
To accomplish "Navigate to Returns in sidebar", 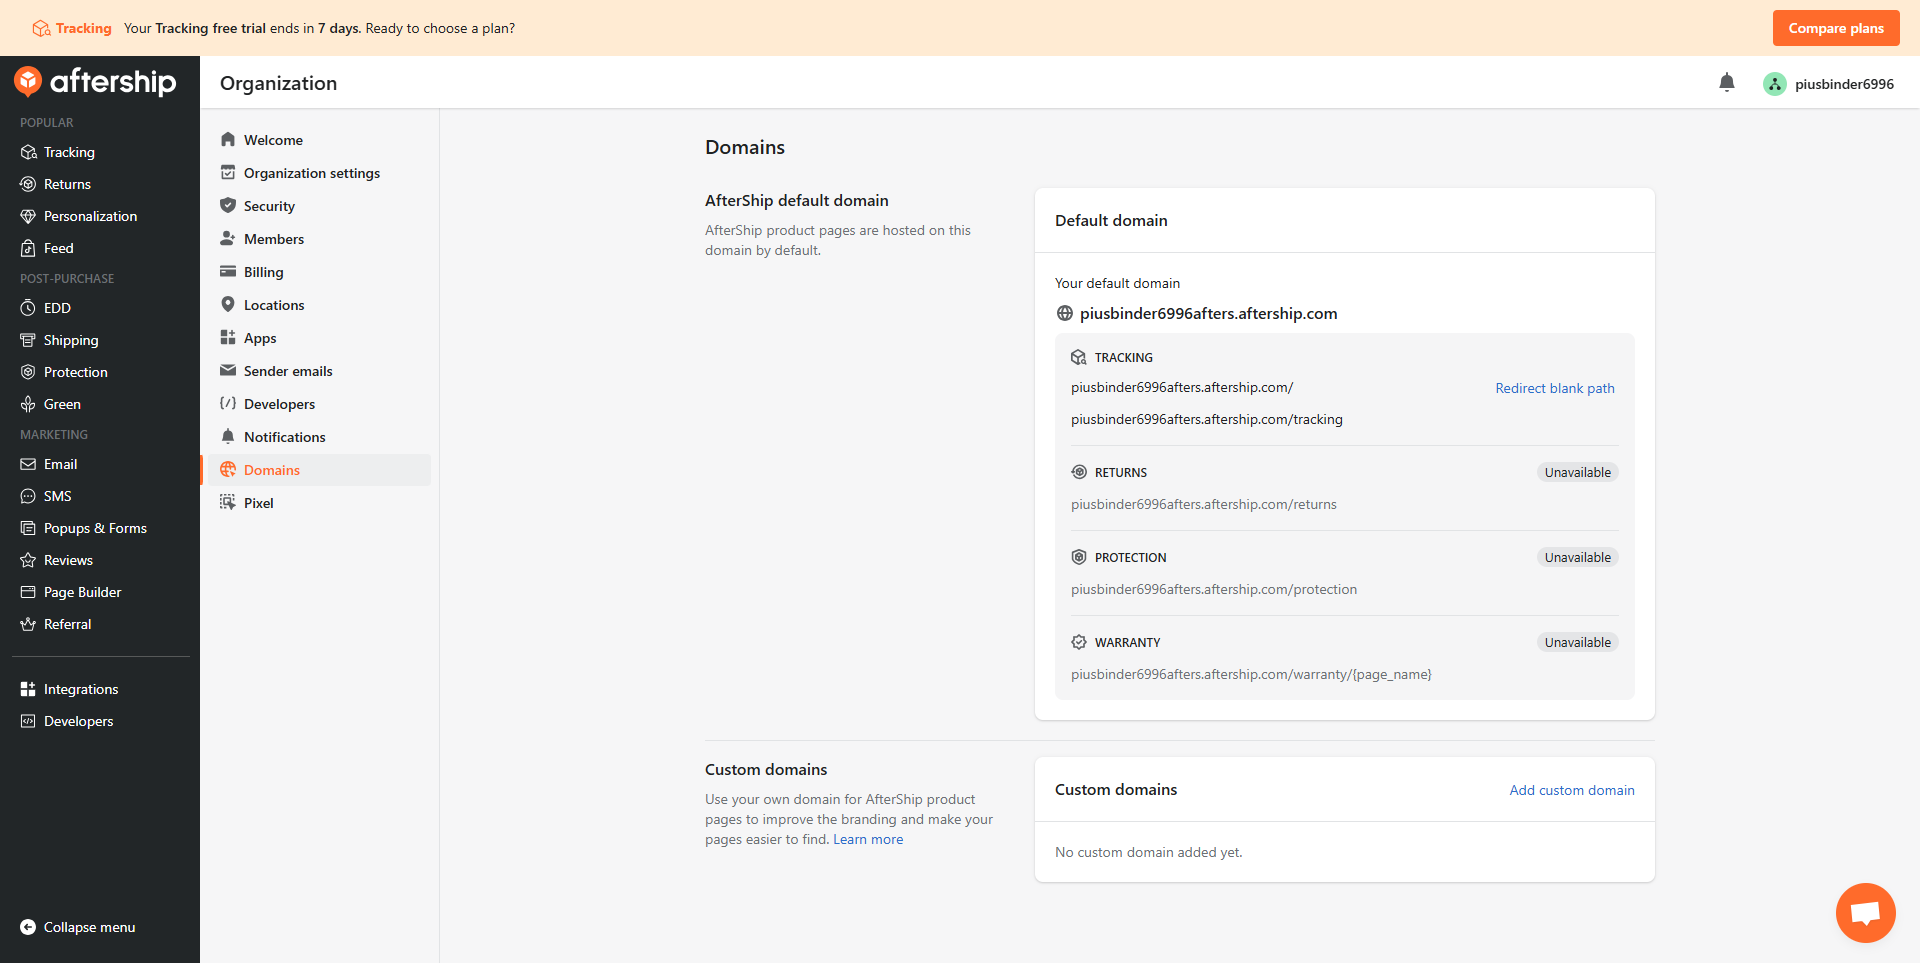I will (x=67, y=184).
